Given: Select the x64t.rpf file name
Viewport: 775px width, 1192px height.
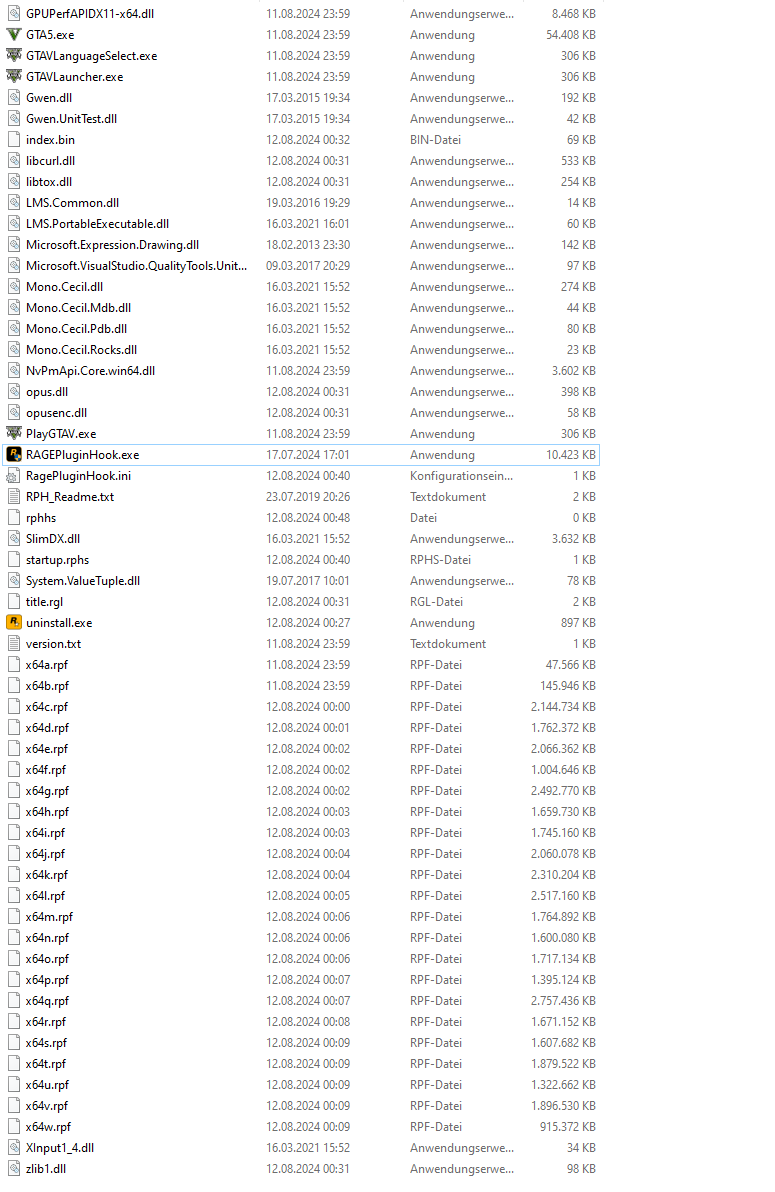Looking at the screenshot, I should coord(46,1064).
